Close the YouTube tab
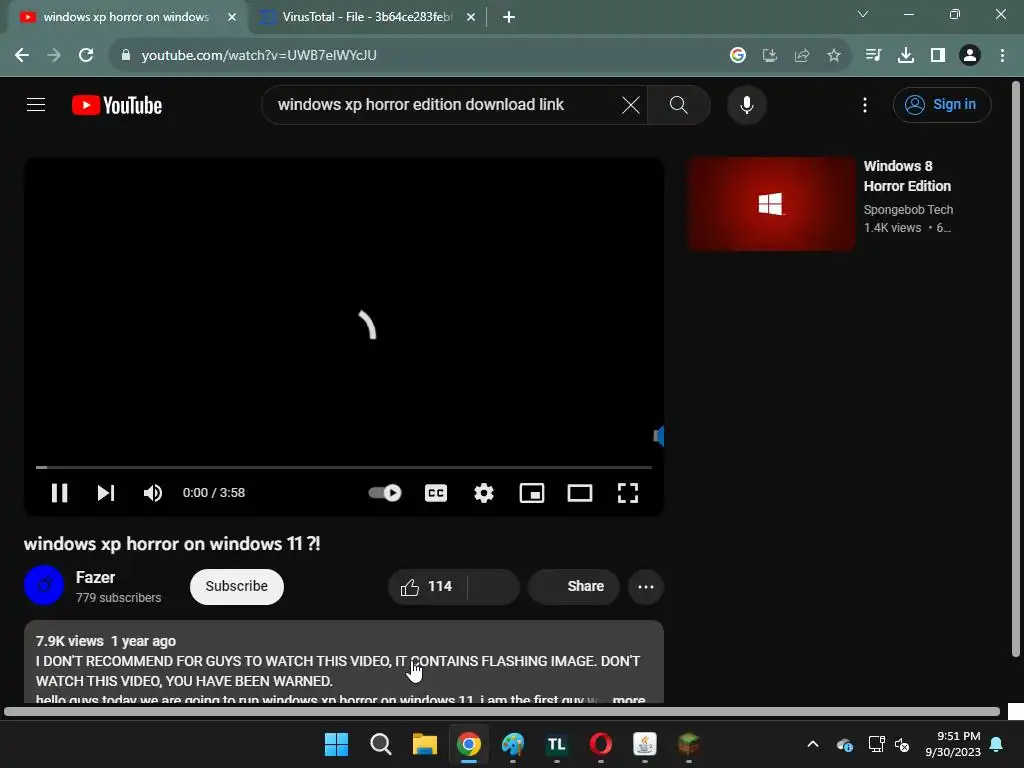The width and height of the screenshot is (1024, 768). pyautogui.click(x=232, y=17)
